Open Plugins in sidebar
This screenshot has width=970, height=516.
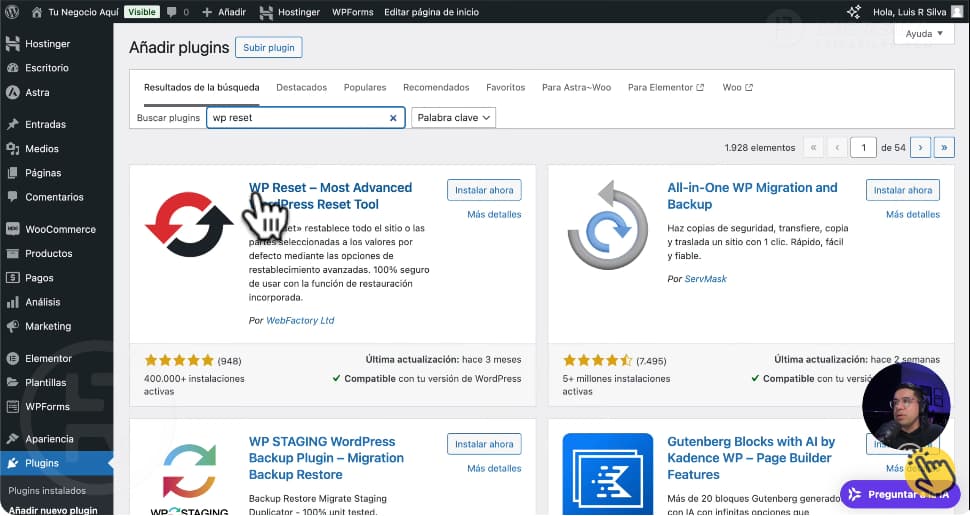pos(56,463)
